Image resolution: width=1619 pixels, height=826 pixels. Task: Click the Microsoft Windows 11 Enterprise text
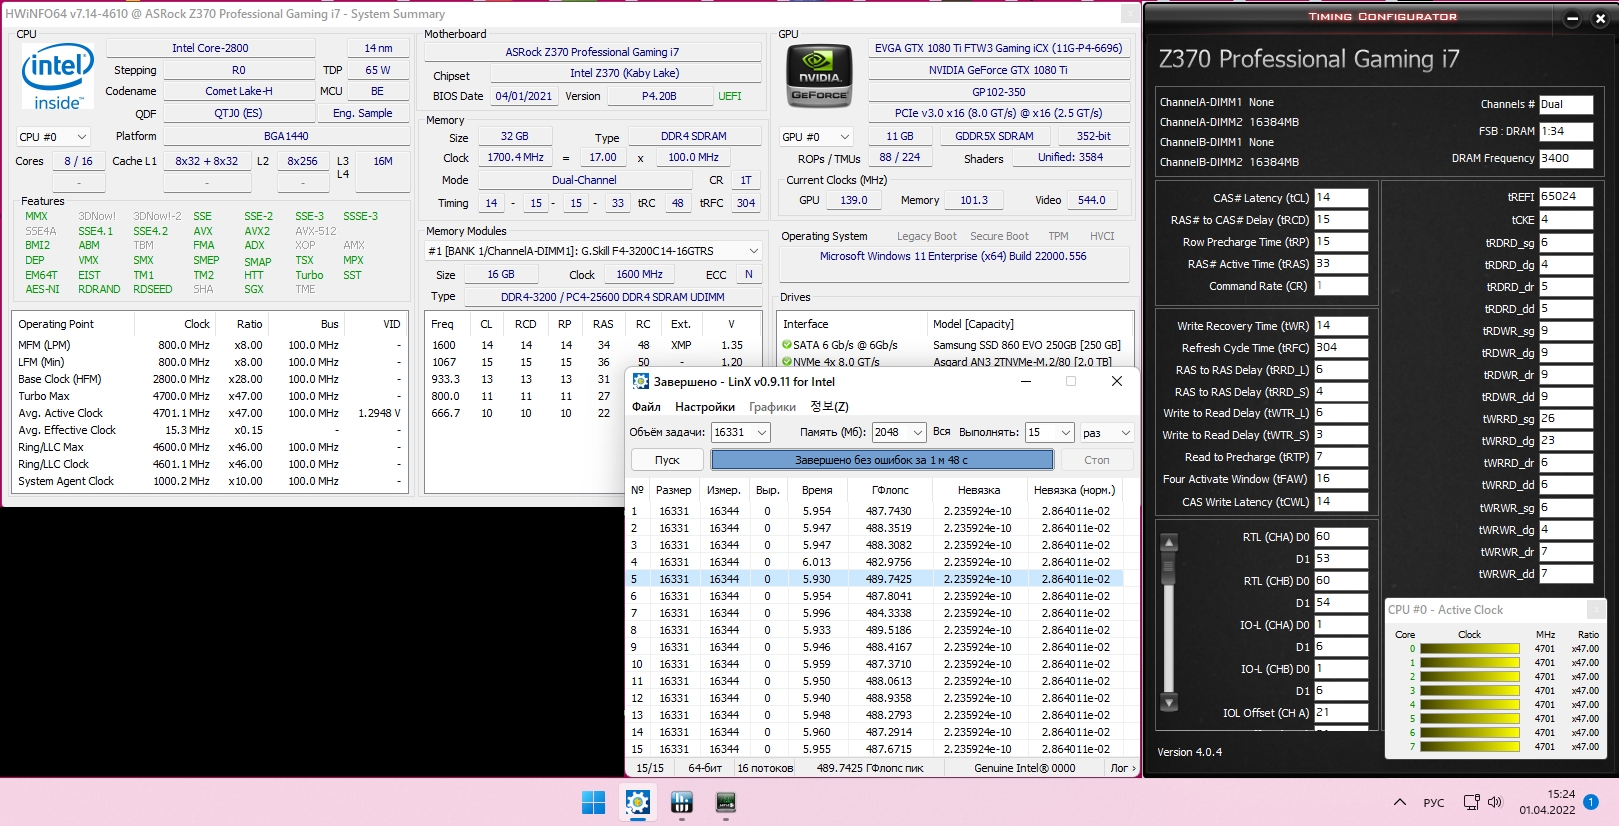(x=953, y=256)
